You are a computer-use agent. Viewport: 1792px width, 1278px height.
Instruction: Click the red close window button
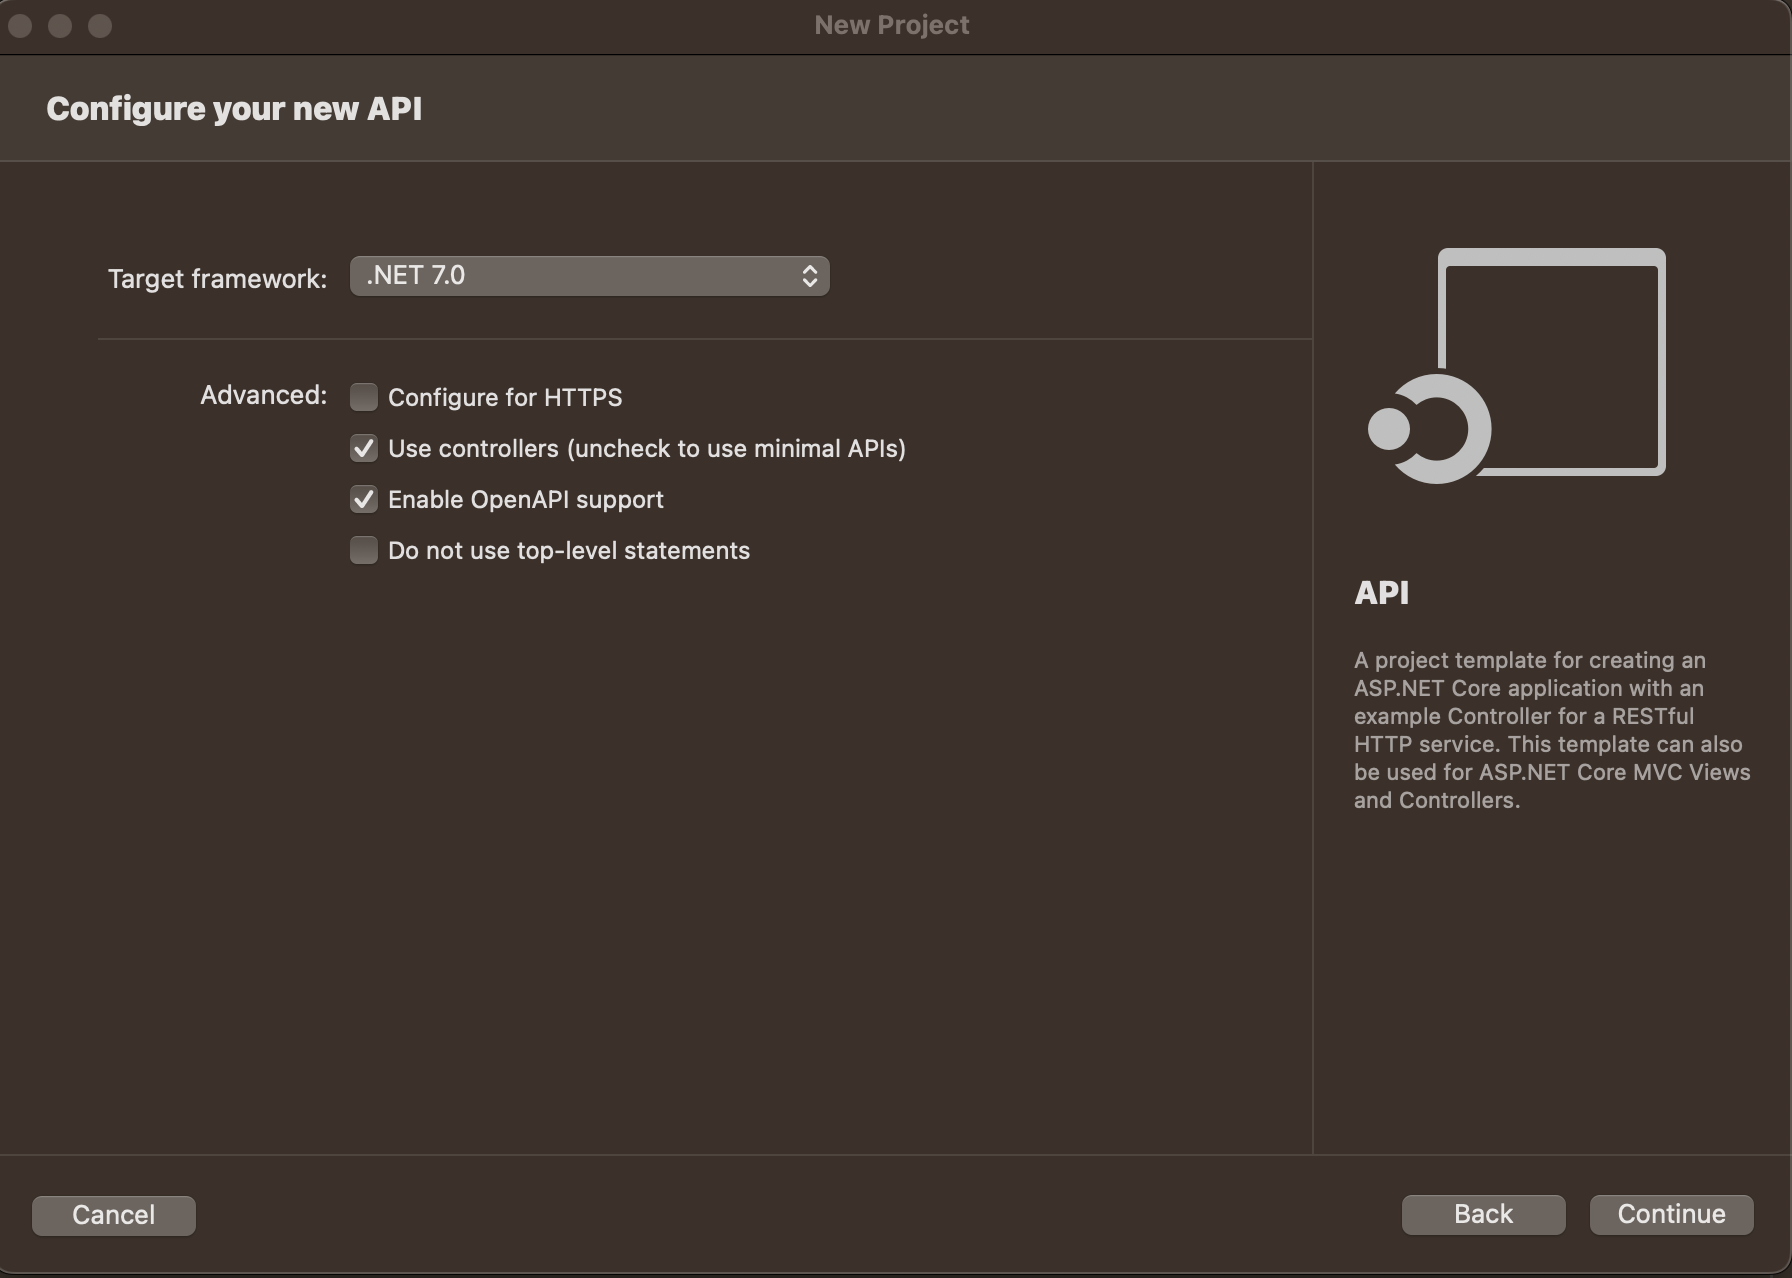pyautogui.click(x=20, y=25)
